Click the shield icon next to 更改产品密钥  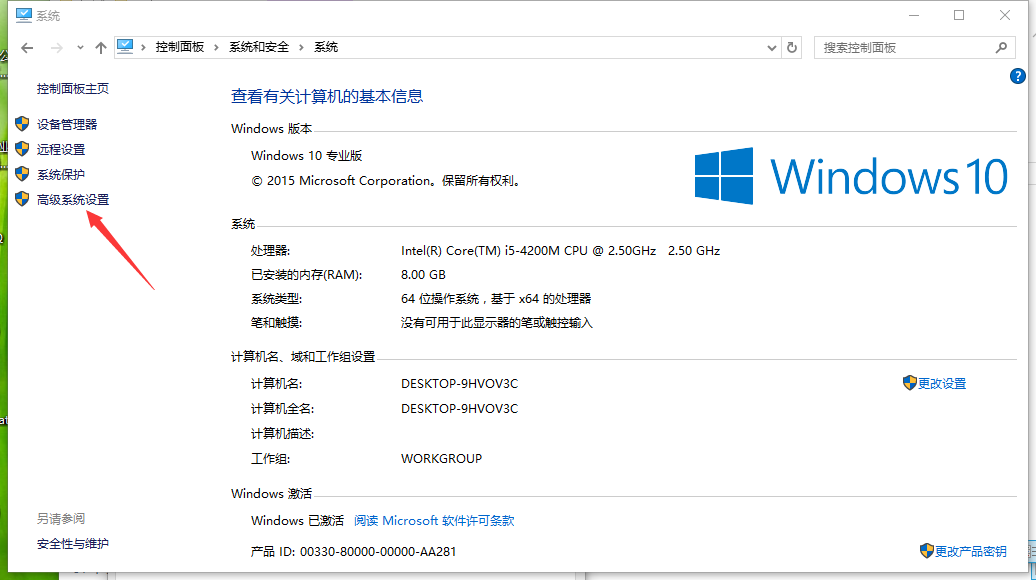pos(926,550)
